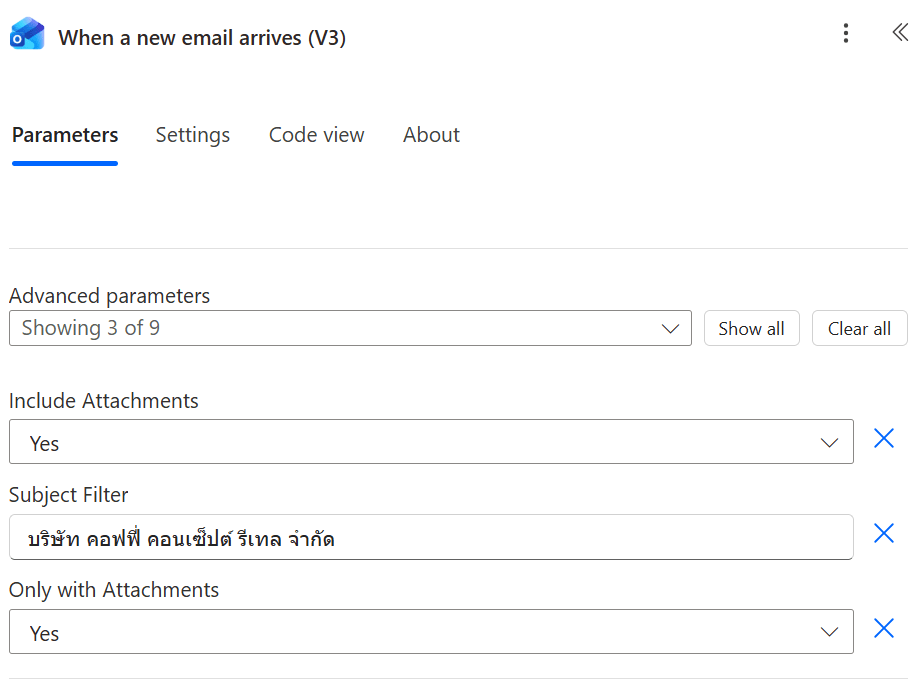The width and height of the screenshot is (912, 682).
Task: Click the Only with Attachments 'Yes' value
Action: 45,633
